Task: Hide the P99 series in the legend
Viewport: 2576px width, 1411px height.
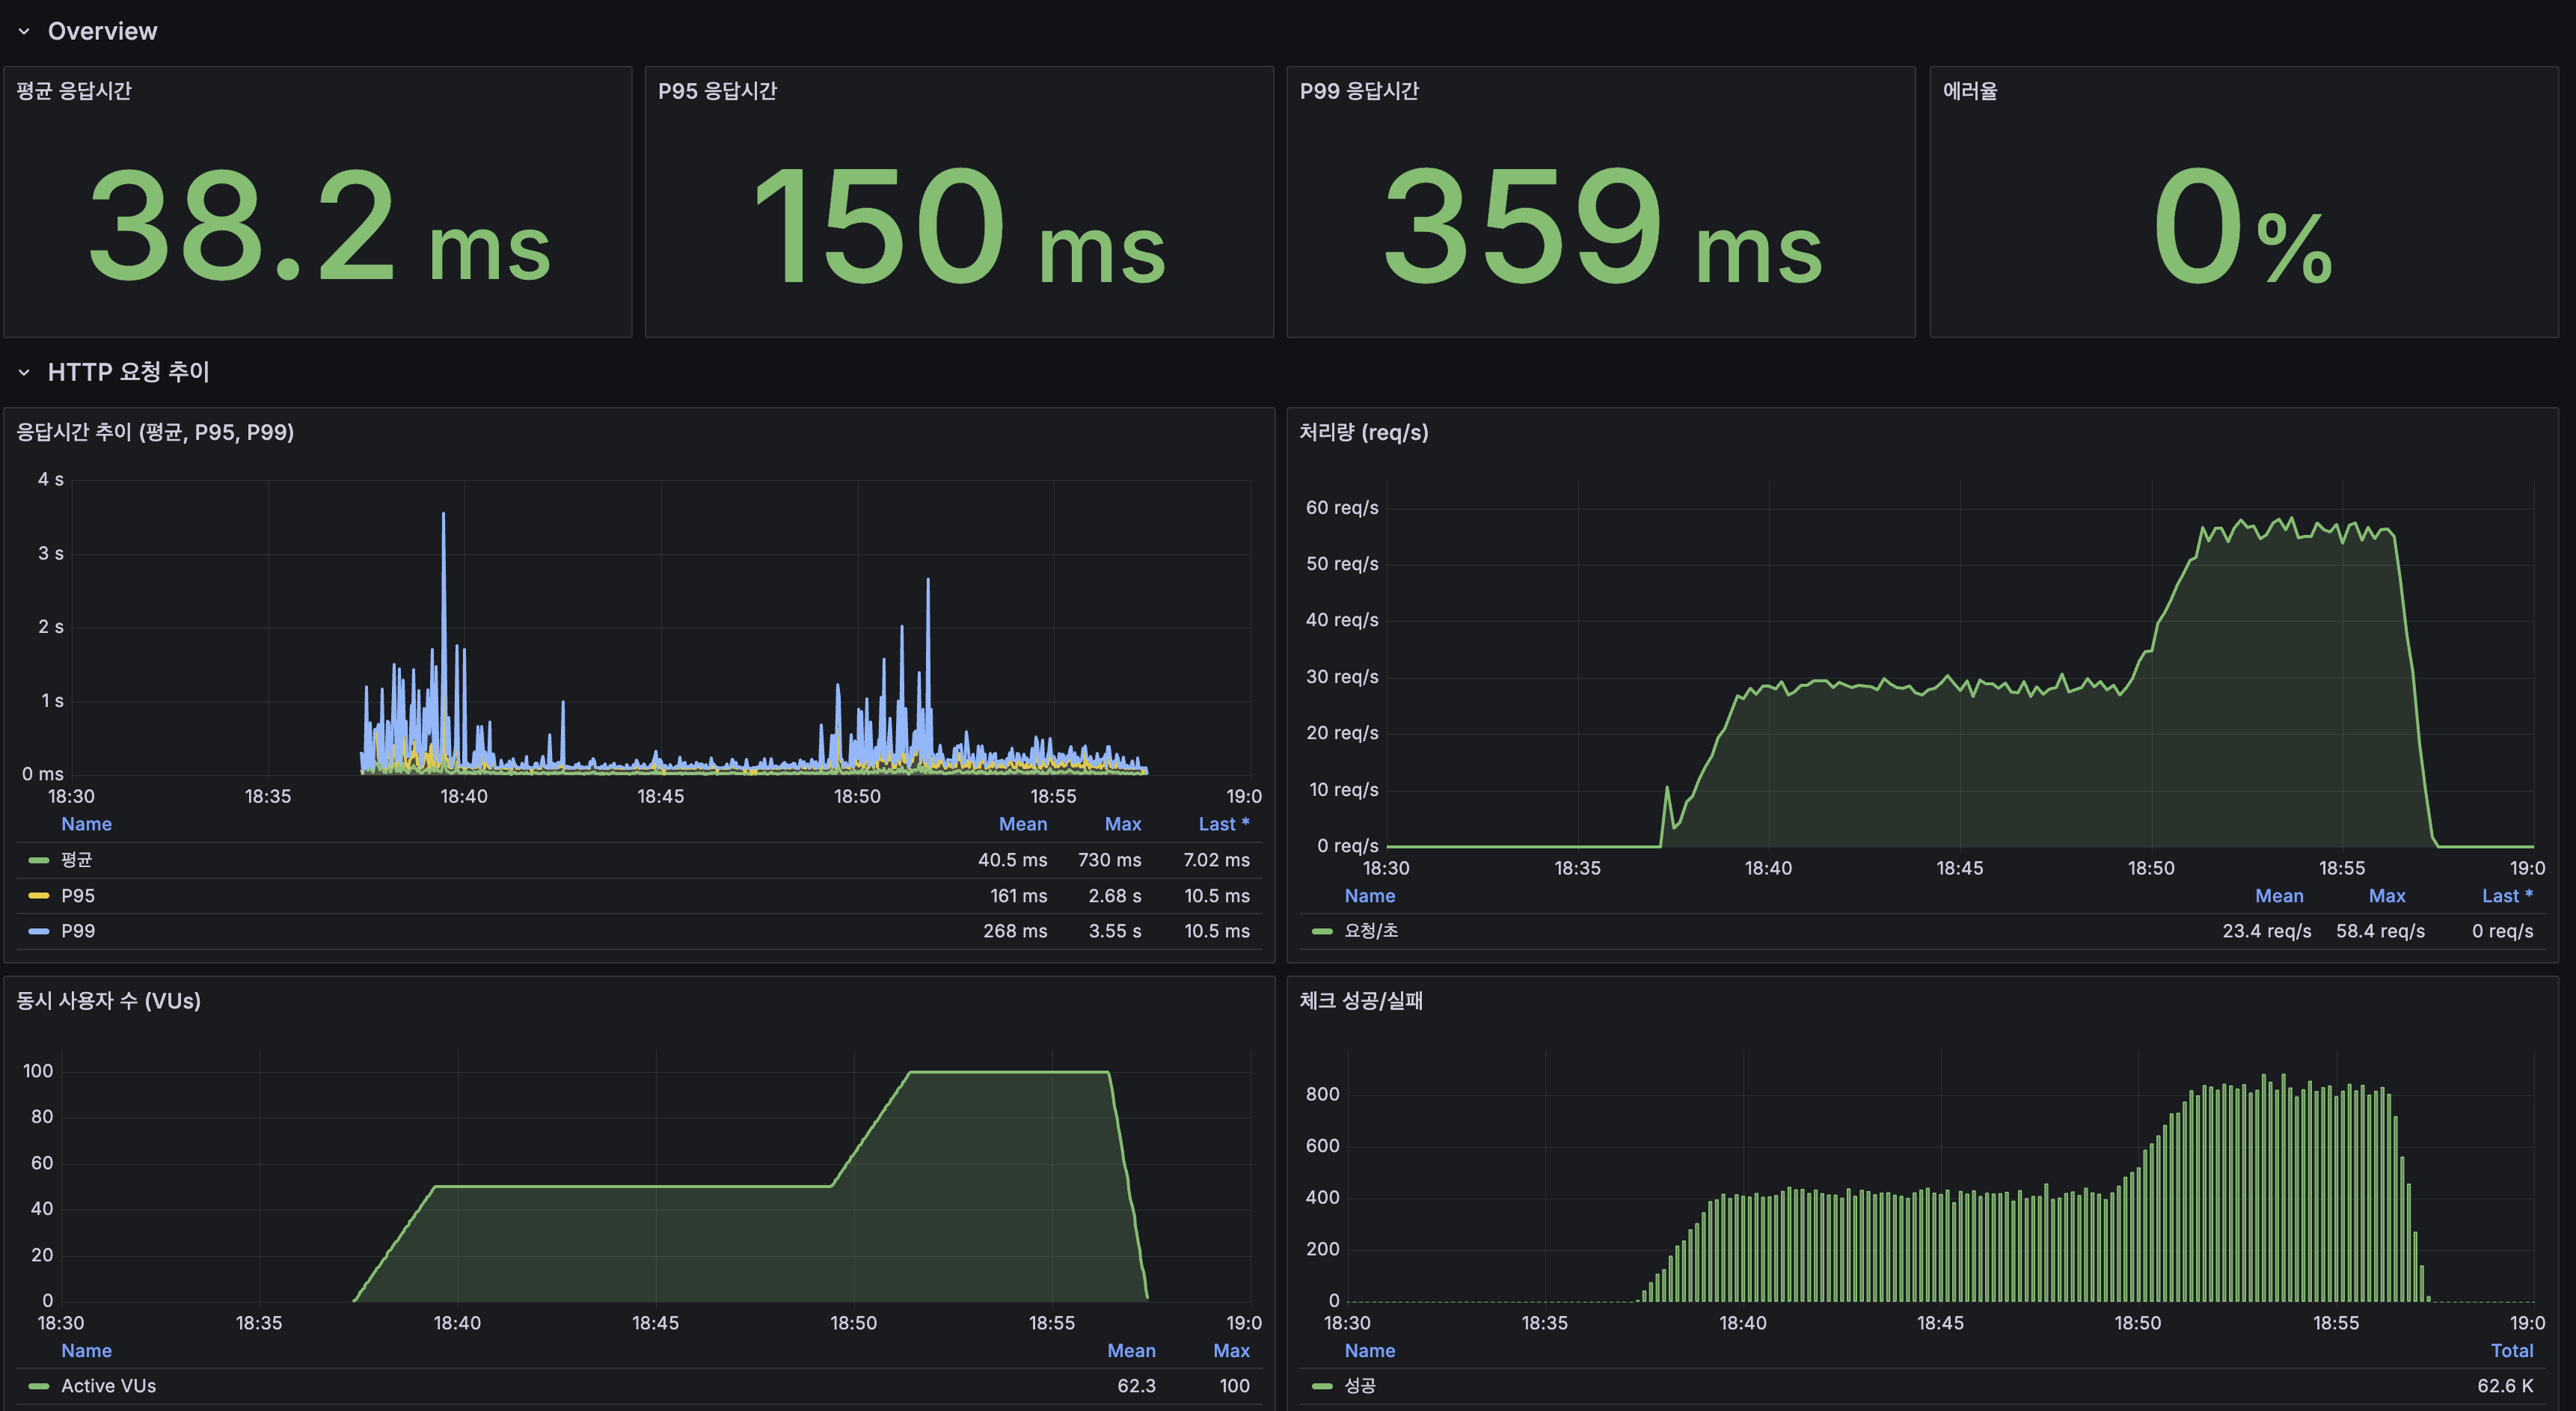Action: tap(79, 931)
